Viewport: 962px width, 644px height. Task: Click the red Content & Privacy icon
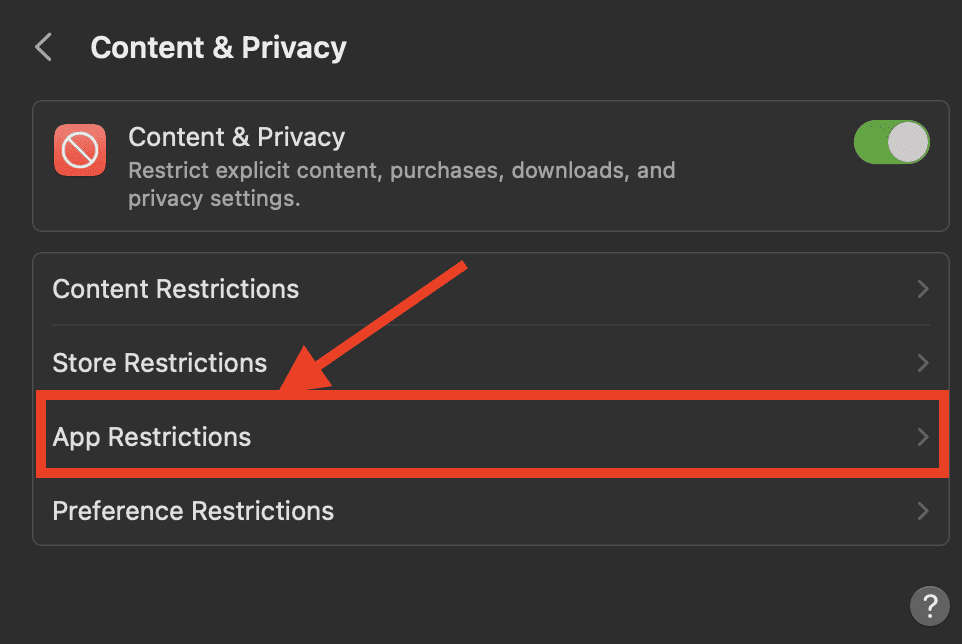click(x=80, y=151)
